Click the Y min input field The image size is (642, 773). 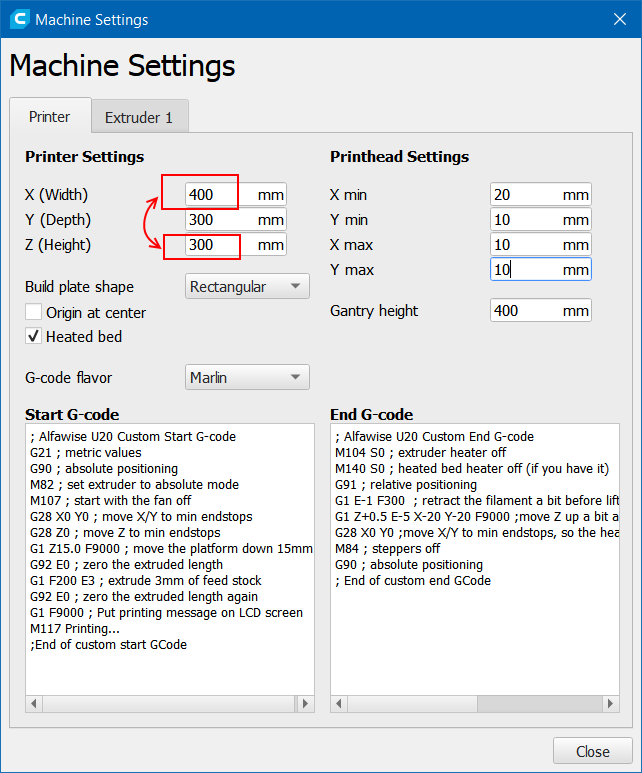[541, 220]
